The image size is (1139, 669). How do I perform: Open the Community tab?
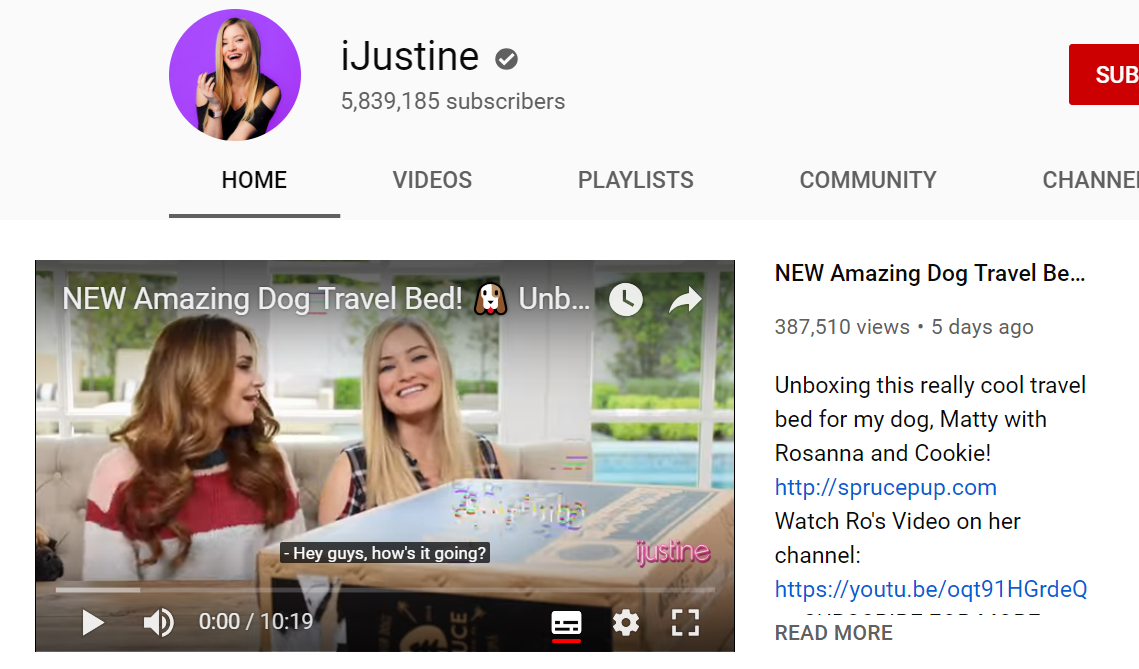(868, 180)
